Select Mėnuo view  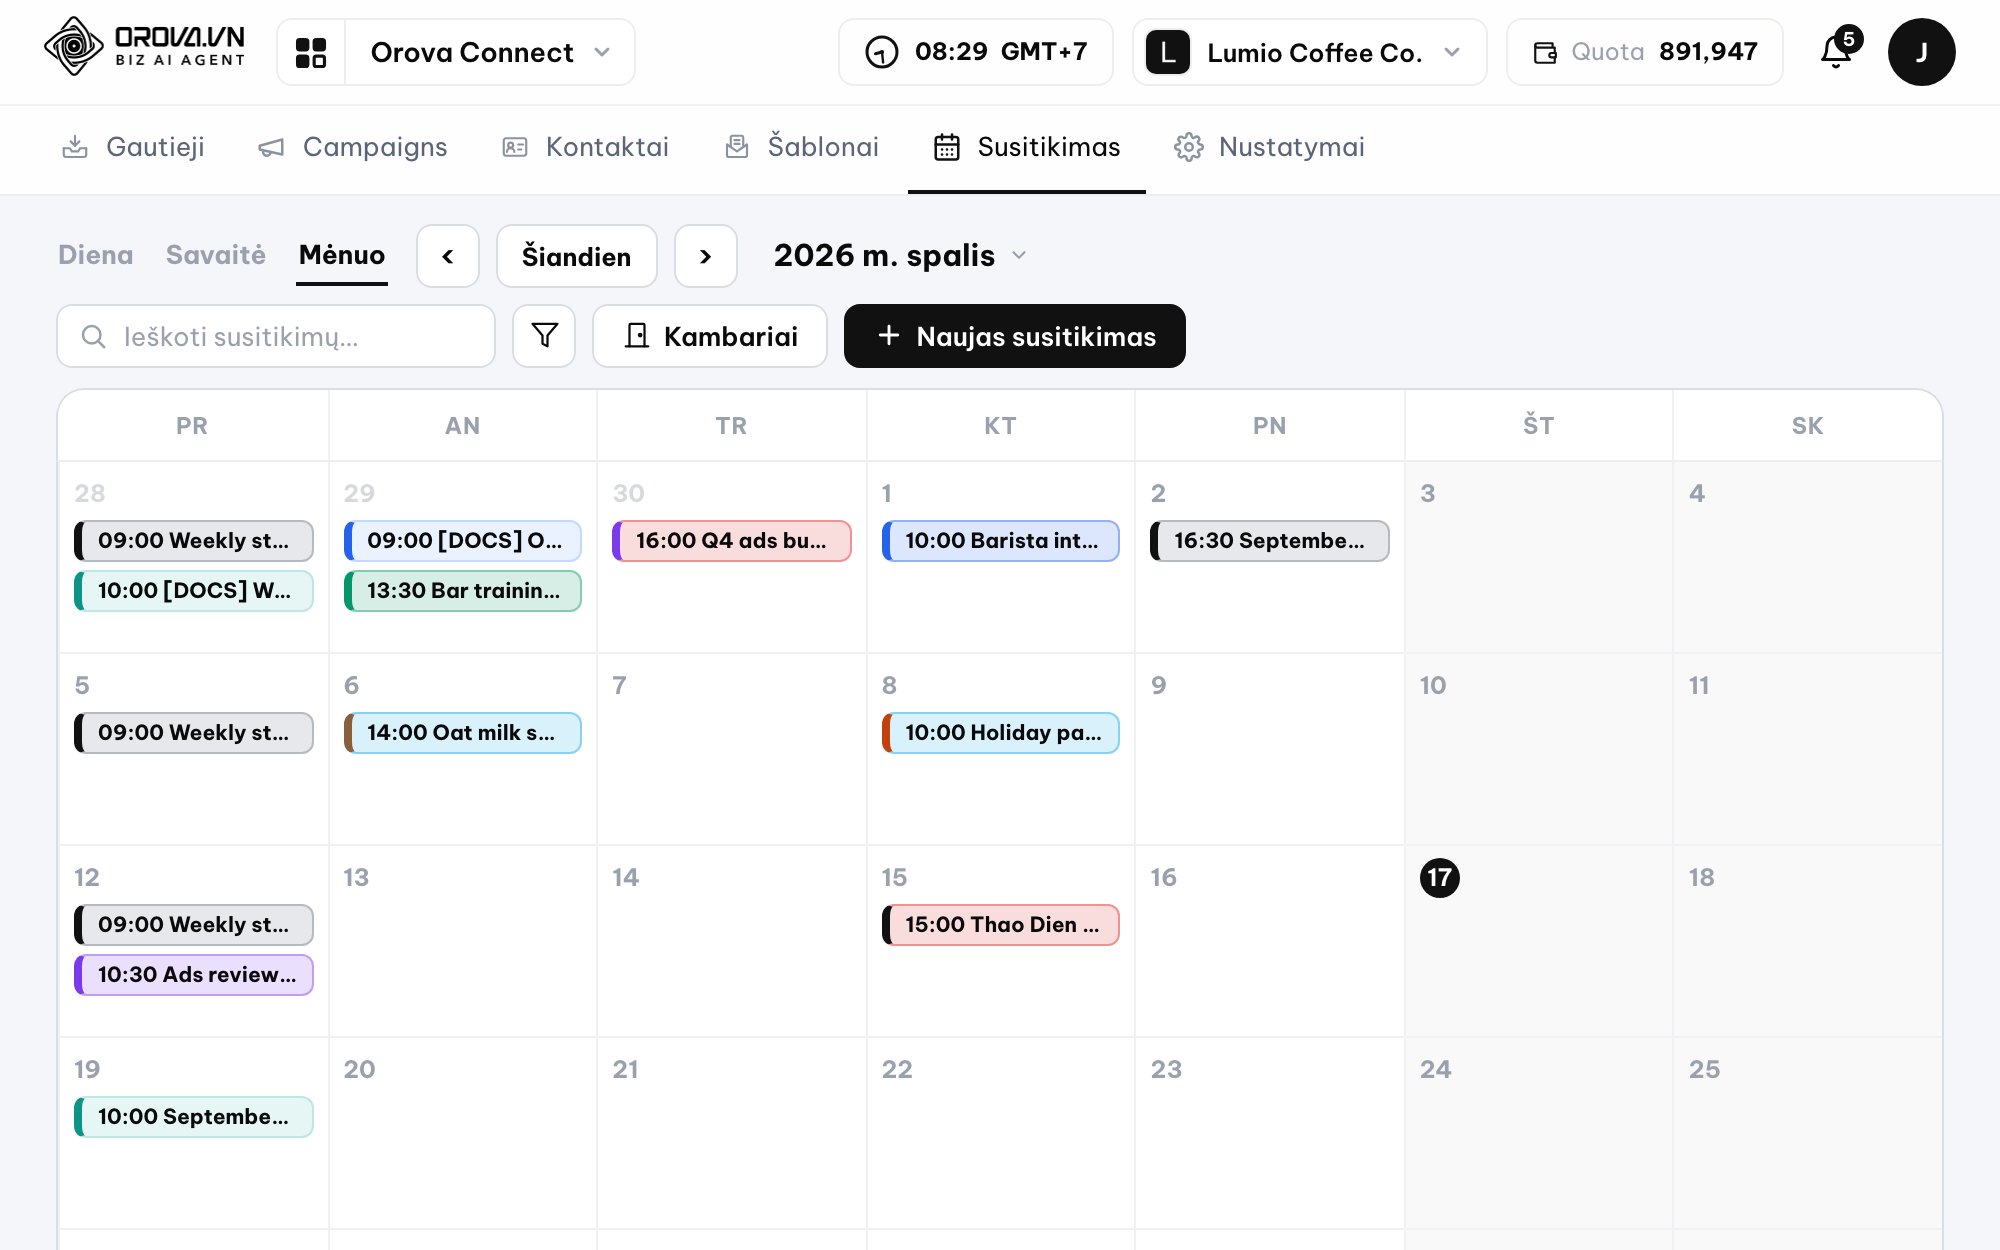(x=342, y=255)
